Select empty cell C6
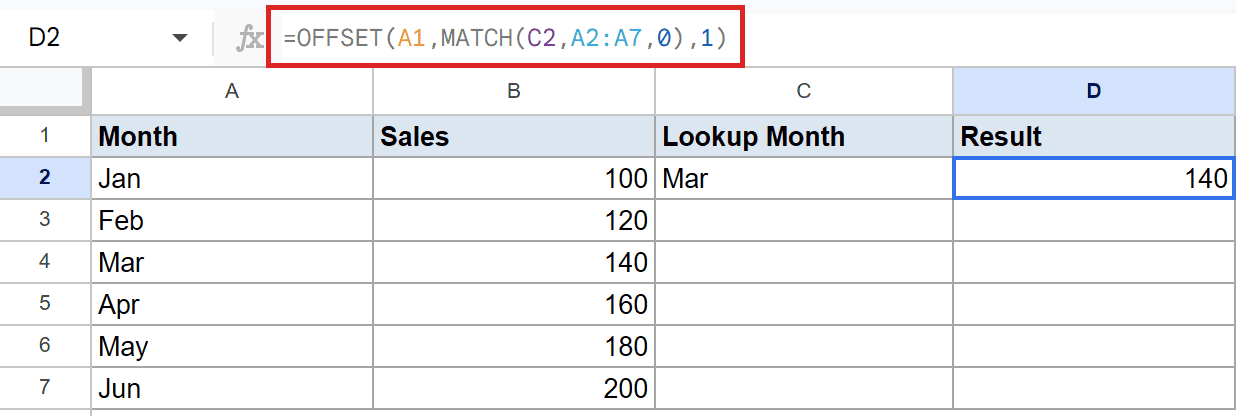Viewport: 1236px width, 416px height. pyautogui.click(x=804, y=346)
